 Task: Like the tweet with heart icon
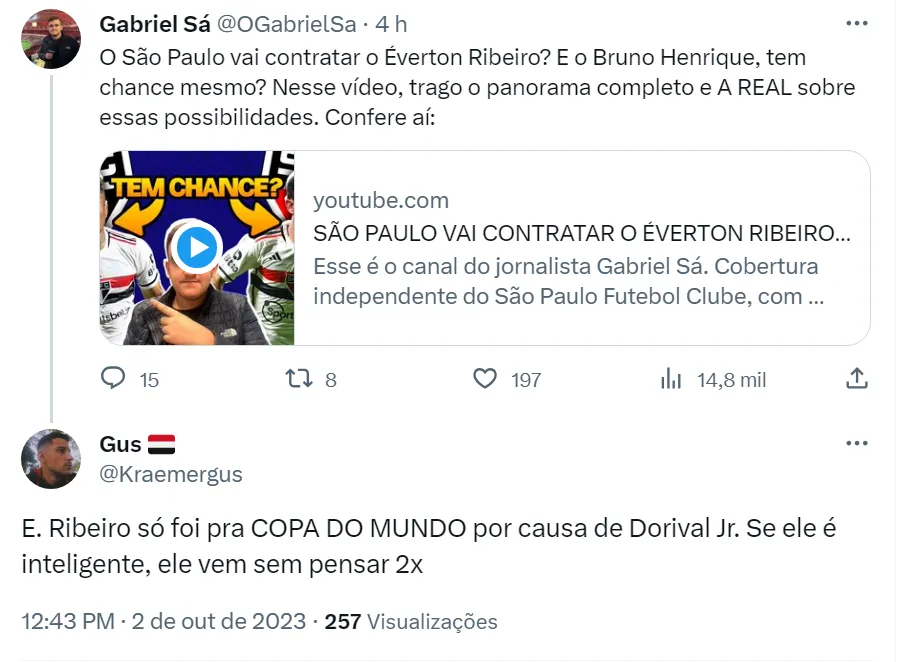click(x=485, y=379)
